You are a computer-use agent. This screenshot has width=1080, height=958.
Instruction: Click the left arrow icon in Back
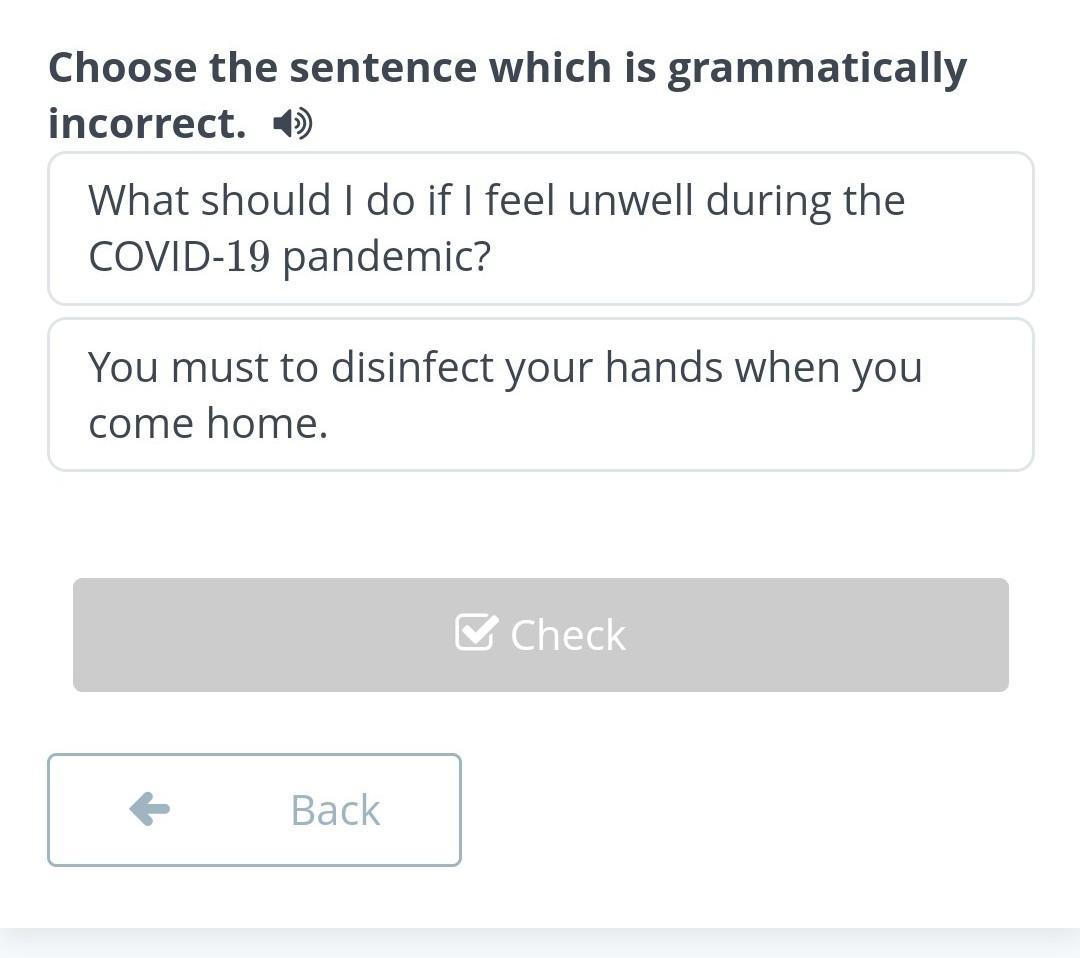(x=150, y=809)
